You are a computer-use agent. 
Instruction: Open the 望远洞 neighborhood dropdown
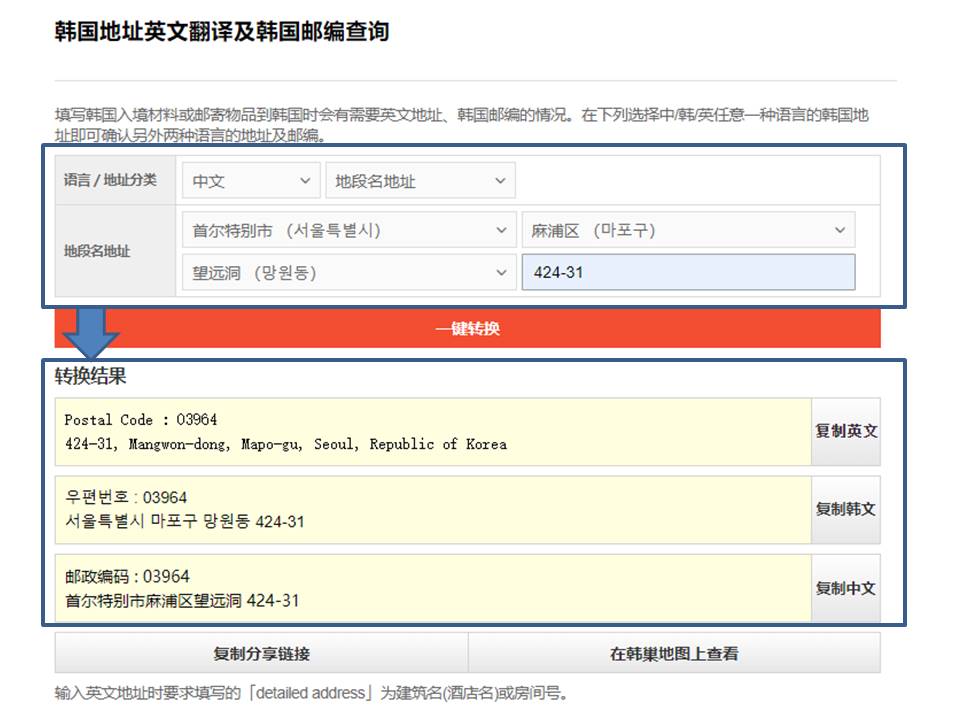point(349,272)
